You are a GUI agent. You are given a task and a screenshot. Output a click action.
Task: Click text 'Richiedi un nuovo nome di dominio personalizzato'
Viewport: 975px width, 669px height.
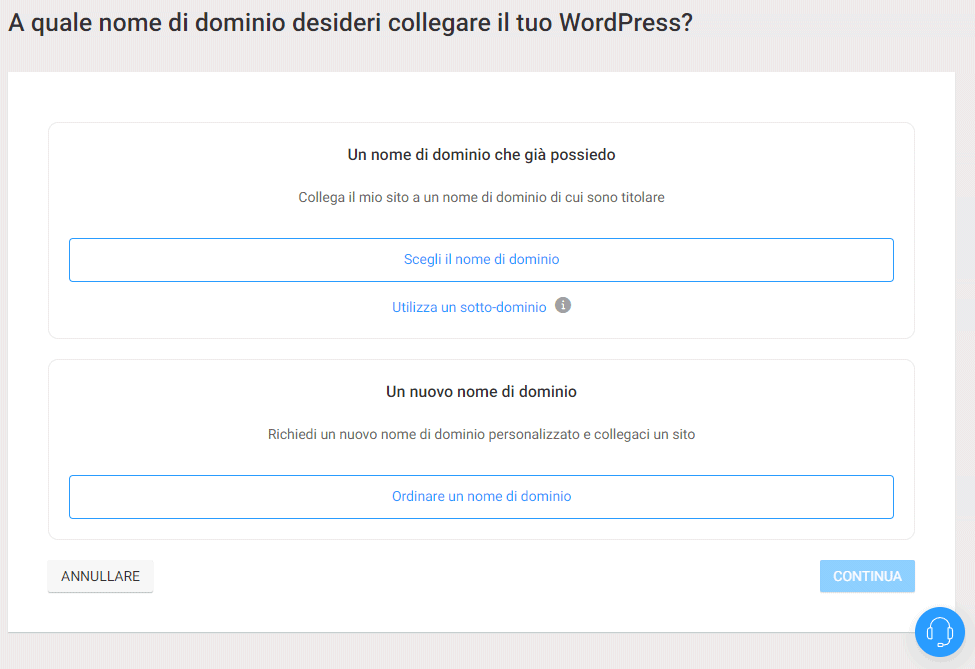424,434
